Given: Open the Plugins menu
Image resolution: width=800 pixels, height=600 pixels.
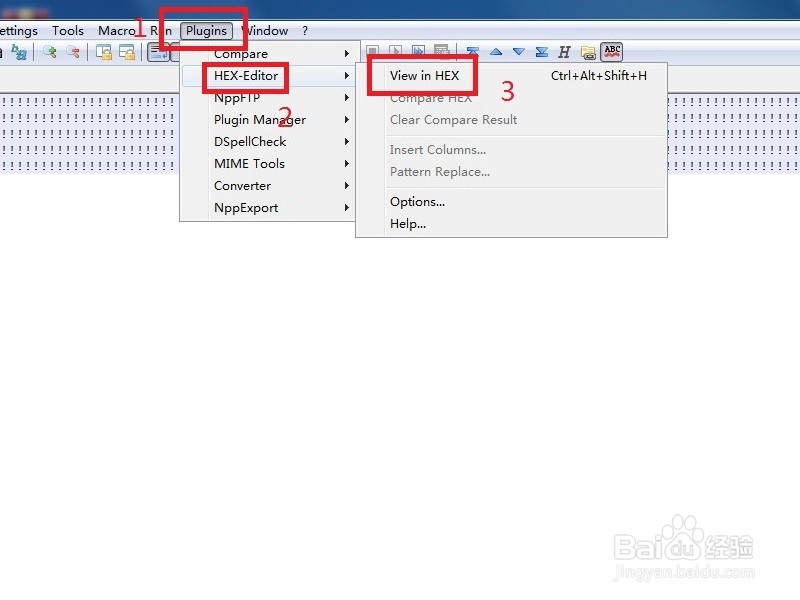Looking at the screenshot, I should [206, 31].
